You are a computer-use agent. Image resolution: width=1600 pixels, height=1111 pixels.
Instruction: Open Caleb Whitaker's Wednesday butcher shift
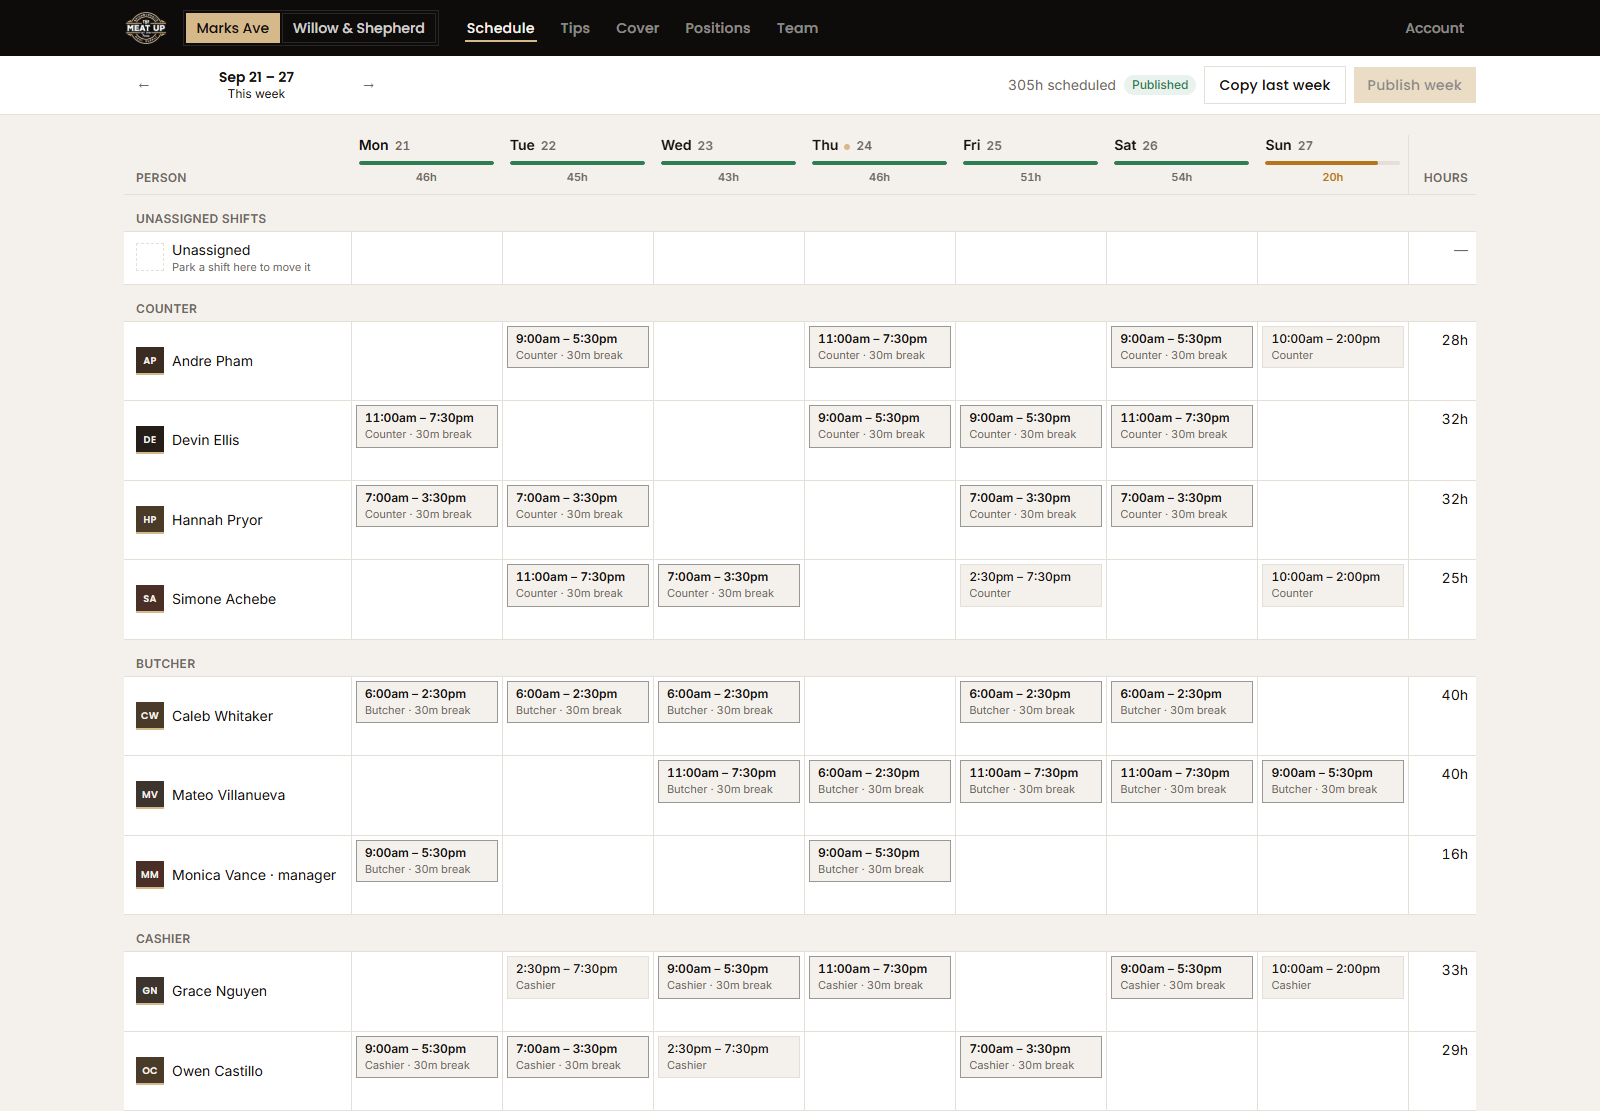729,702
